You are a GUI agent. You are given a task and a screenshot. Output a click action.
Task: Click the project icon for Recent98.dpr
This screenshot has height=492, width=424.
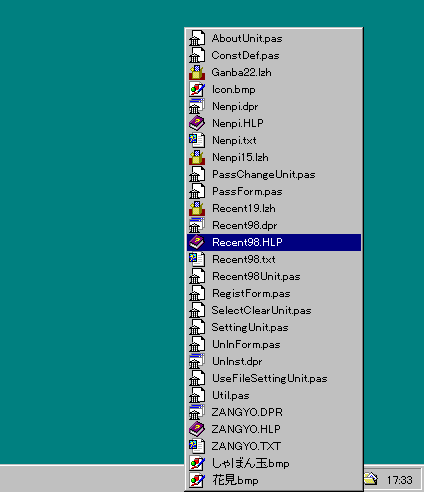(197, 225)
